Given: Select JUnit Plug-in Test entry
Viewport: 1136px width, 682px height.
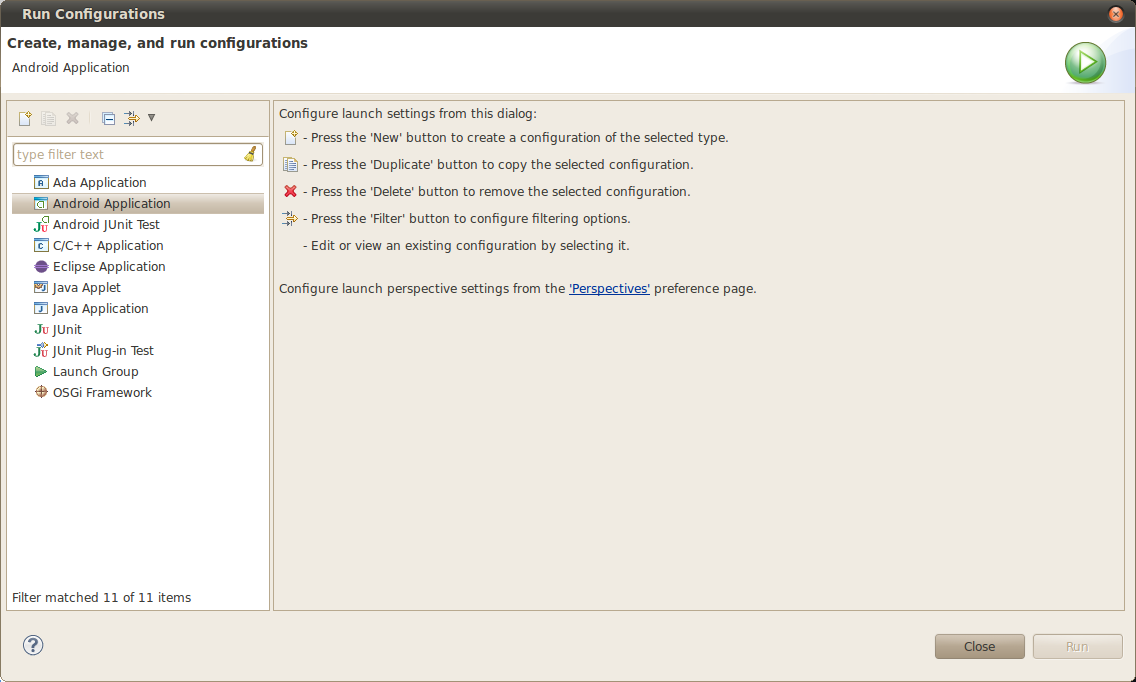Looking at the screenshot, I should 103,350.
